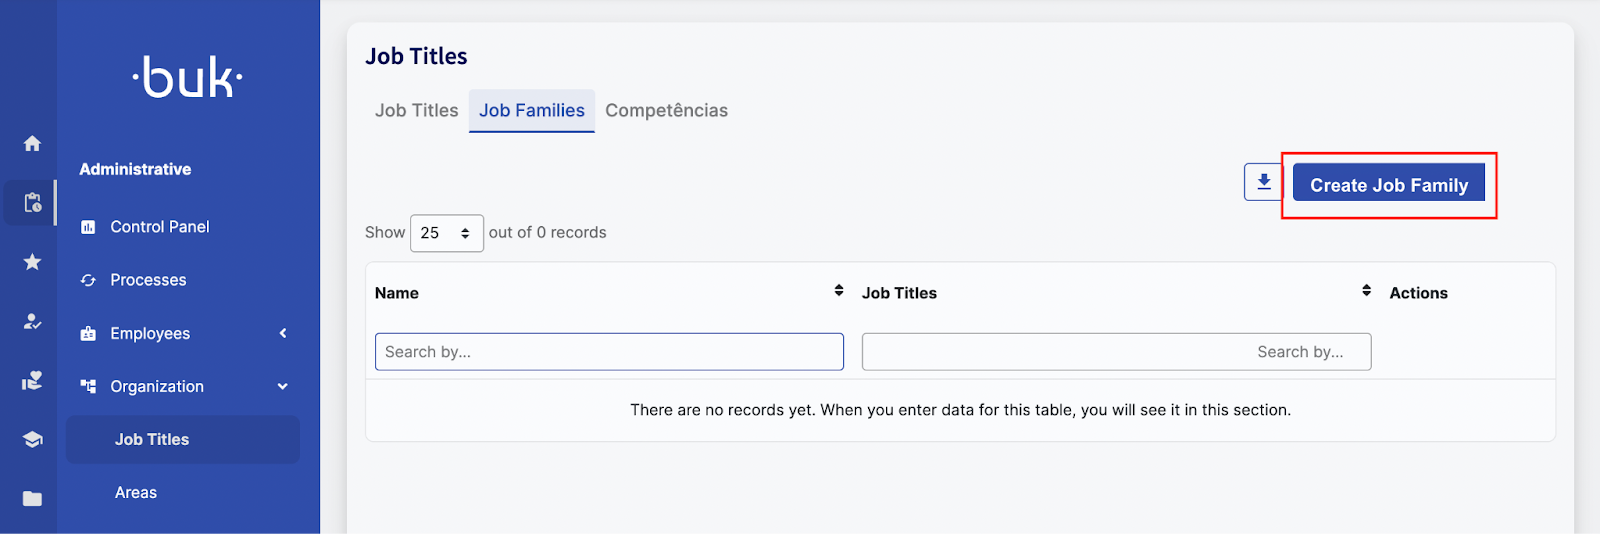Sort by Job Titles column arrows
Image resolution: width=1600 pixels, height=534 pixels.
point(1366,291)
